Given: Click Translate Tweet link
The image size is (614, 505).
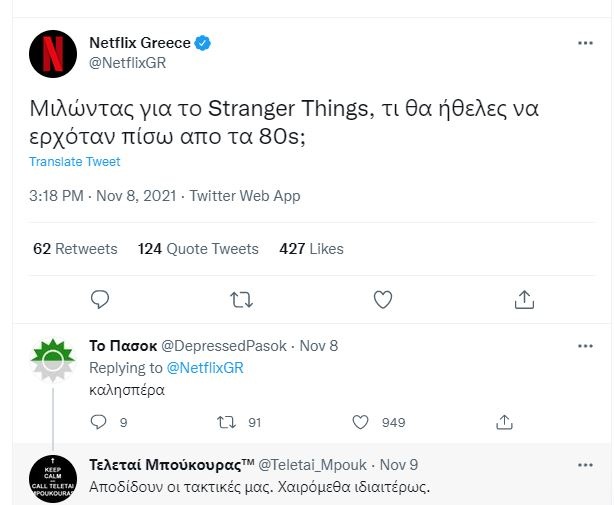Looking at the screenshot, I should click(74, 162).
